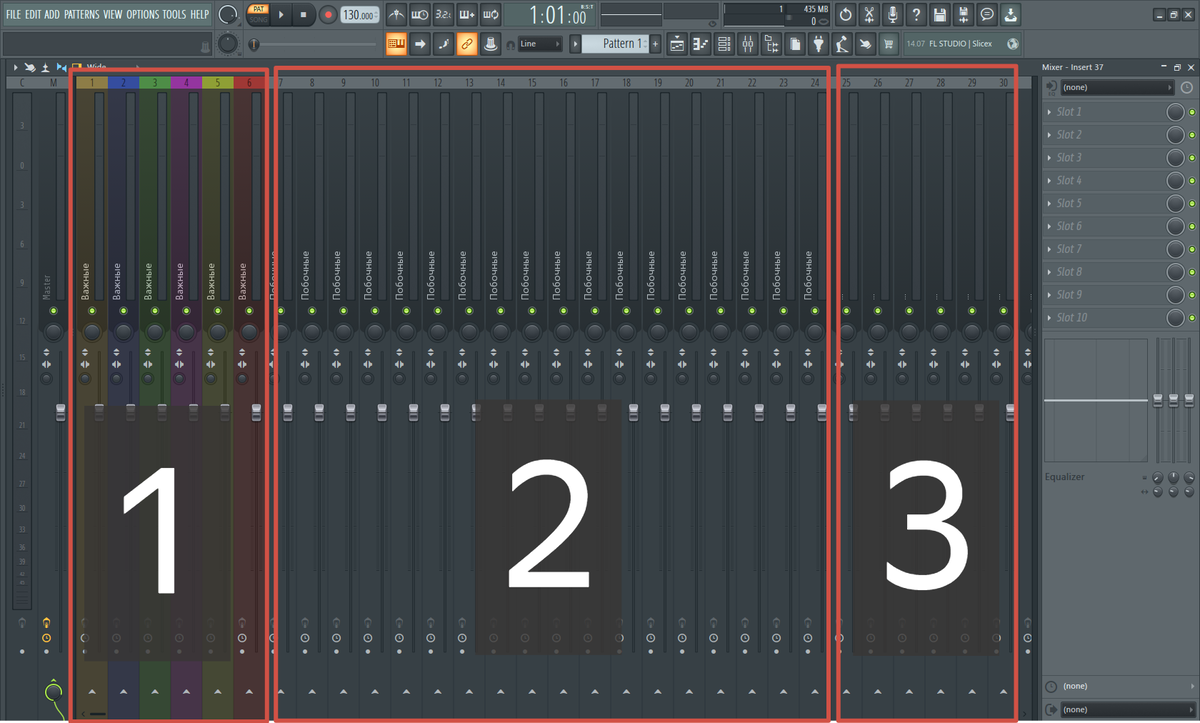
Task: Open the HELP menu
Action: tap(200, 15)
